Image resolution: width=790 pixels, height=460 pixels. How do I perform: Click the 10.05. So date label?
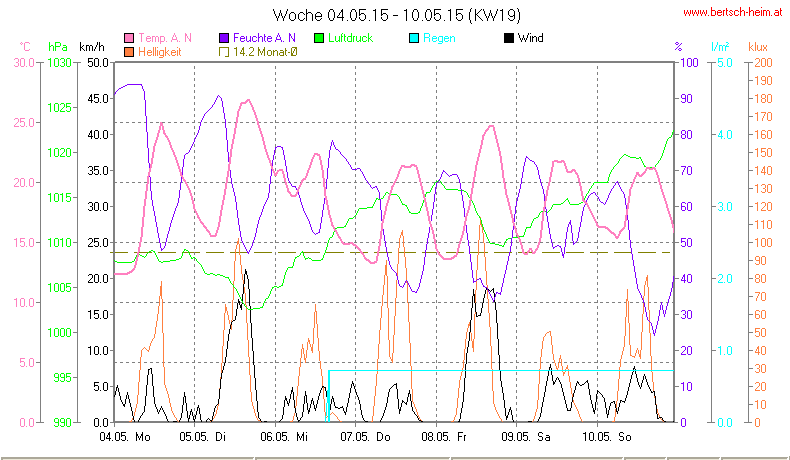[607, 437]
